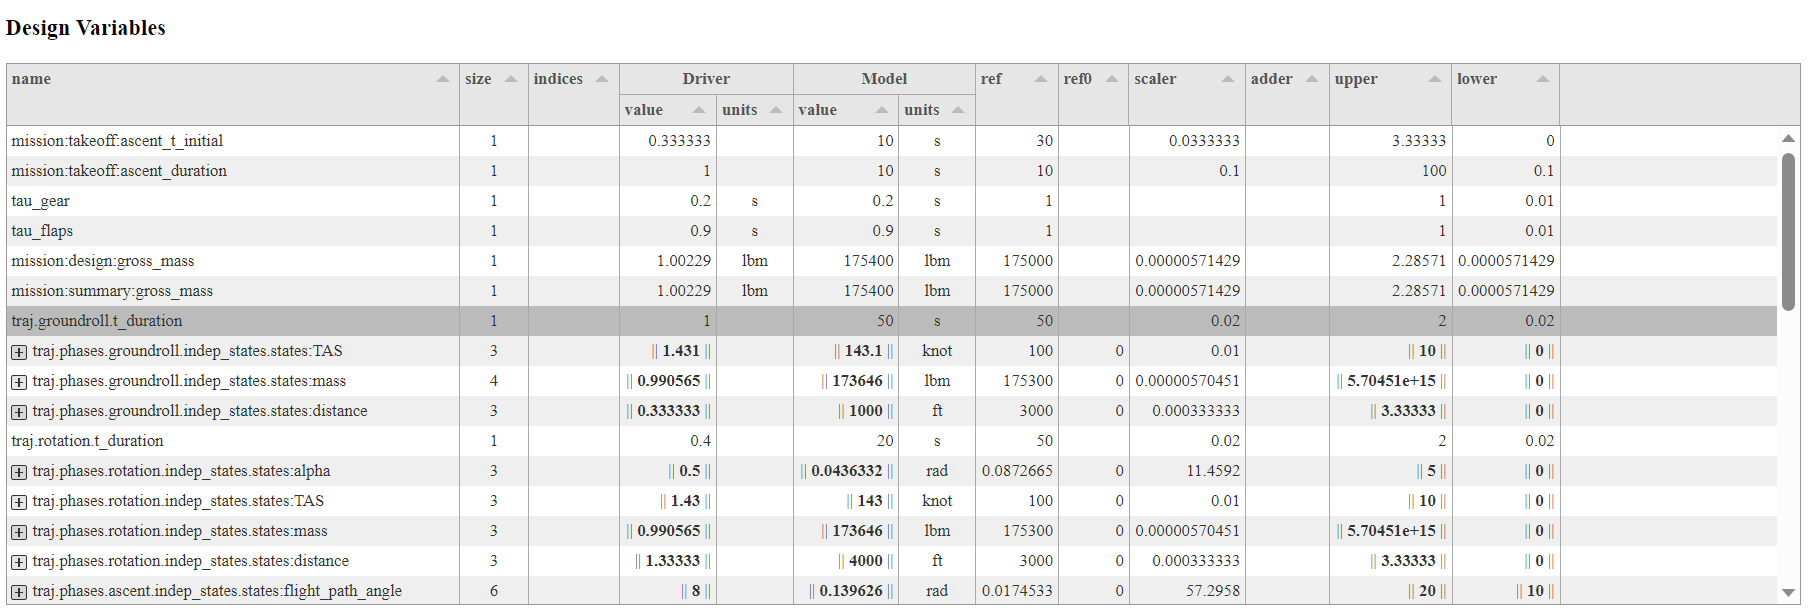Sort by Driver units column arrow

coord(776,110)
